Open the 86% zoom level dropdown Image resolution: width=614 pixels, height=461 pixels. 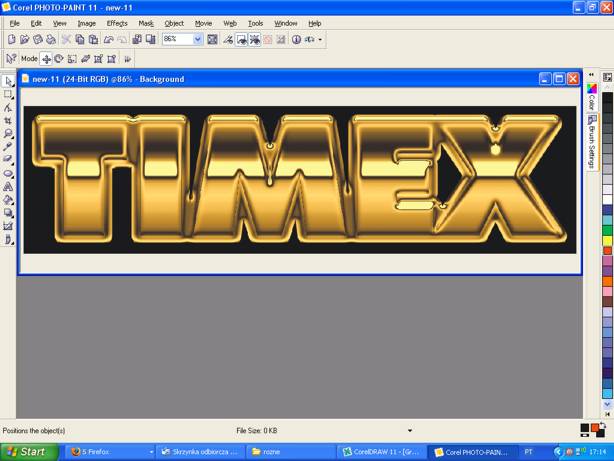197,40
